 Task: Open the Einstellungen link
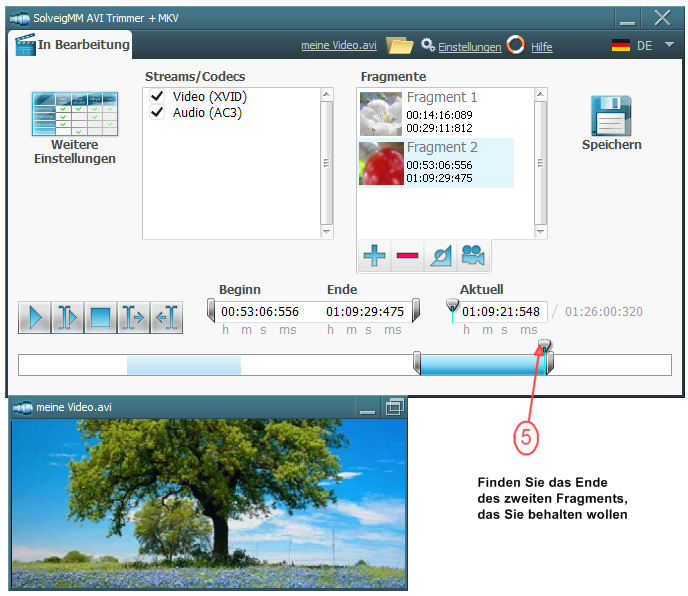(x=469, y=47)
